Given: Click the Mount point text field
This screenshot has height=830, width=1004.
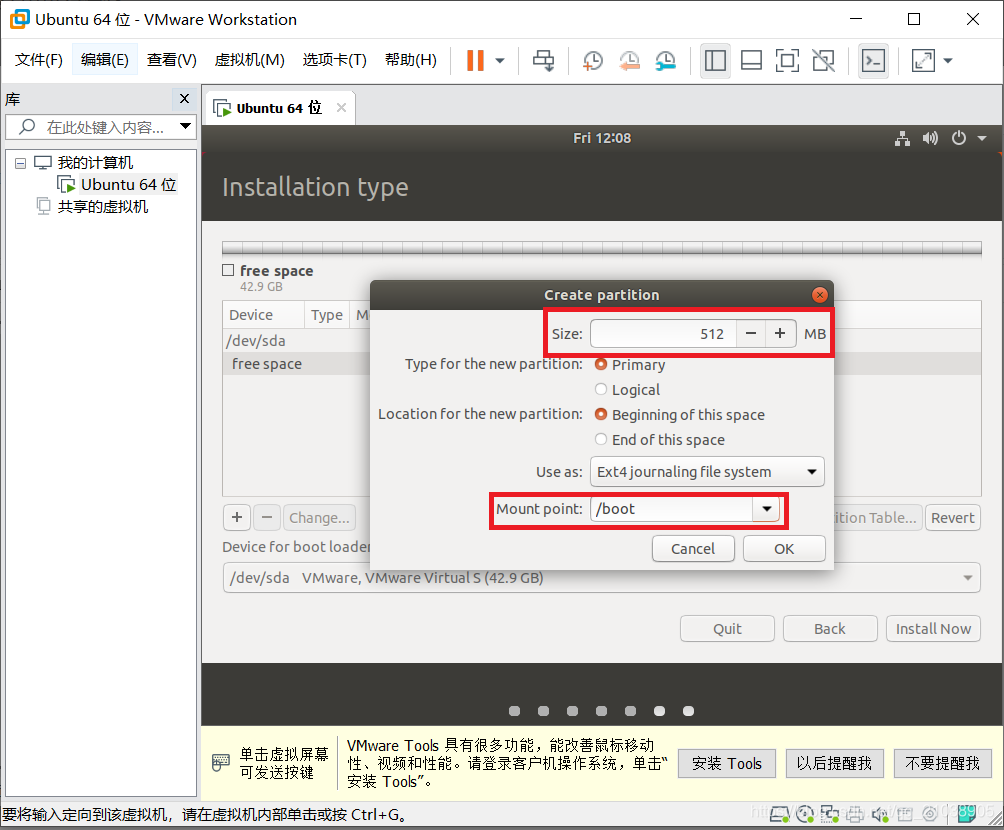Looking at the screenshot, I should [x=671, y=509].
